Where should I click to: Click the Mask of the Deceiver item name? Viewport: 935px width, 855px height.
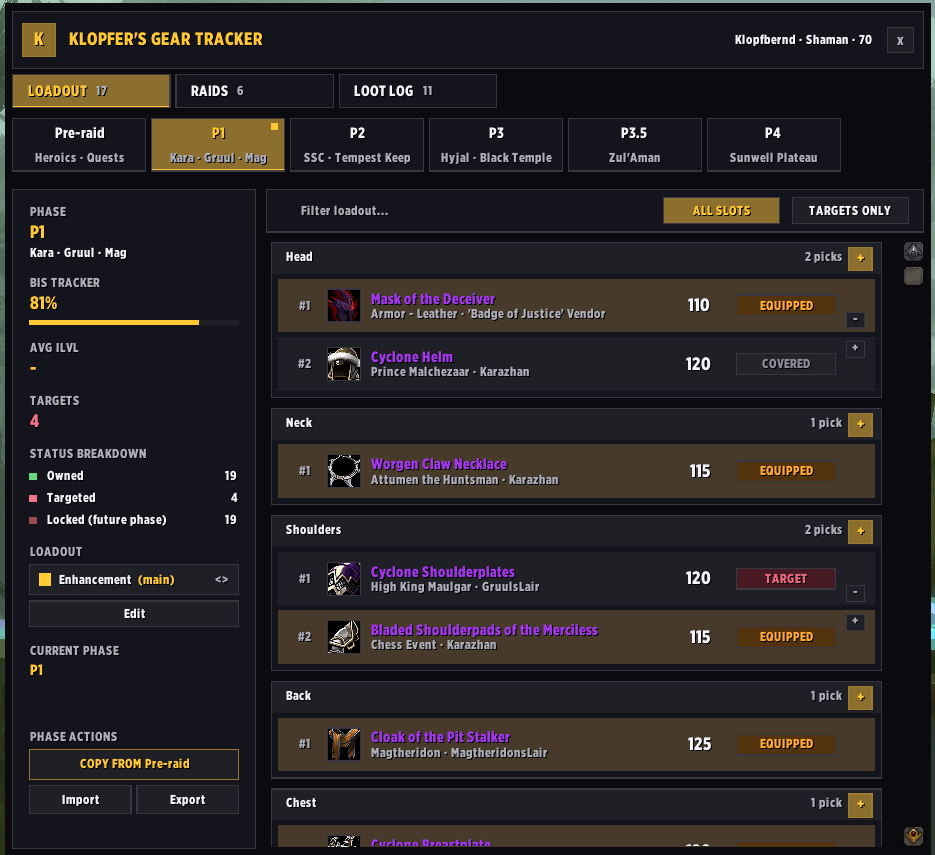pos(433,299)
